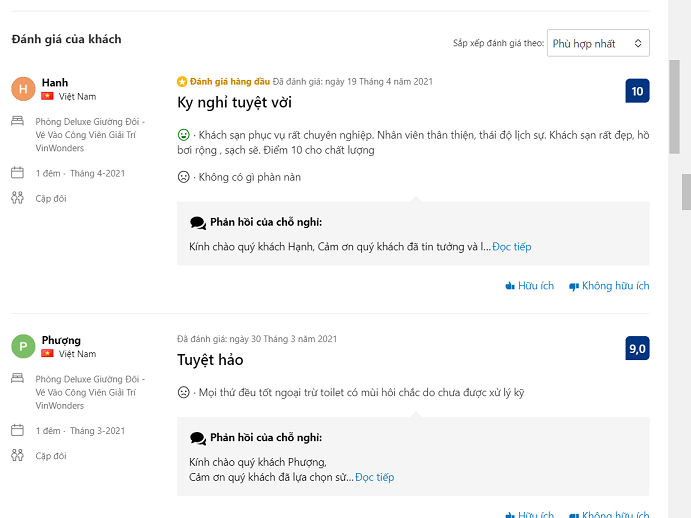Click the frown icon in Phượng's review
This screenshot has height=518, width=691.
tap(183, 392)
